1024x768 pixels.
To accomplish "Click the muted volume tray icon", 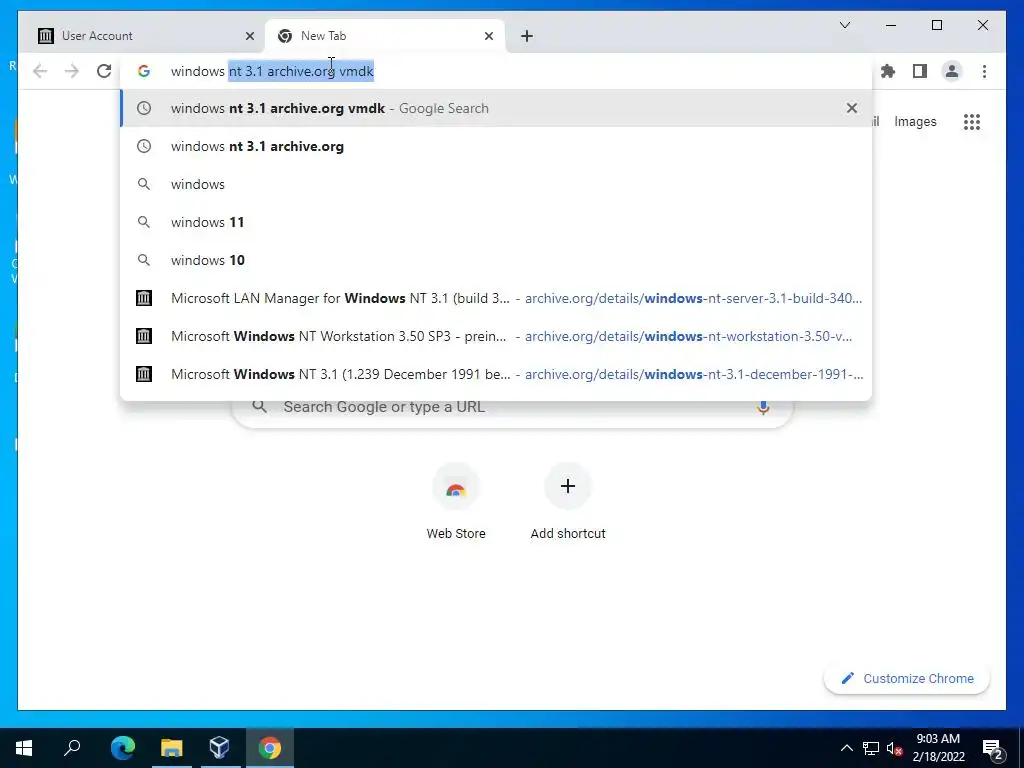I will tap(895, 748).
